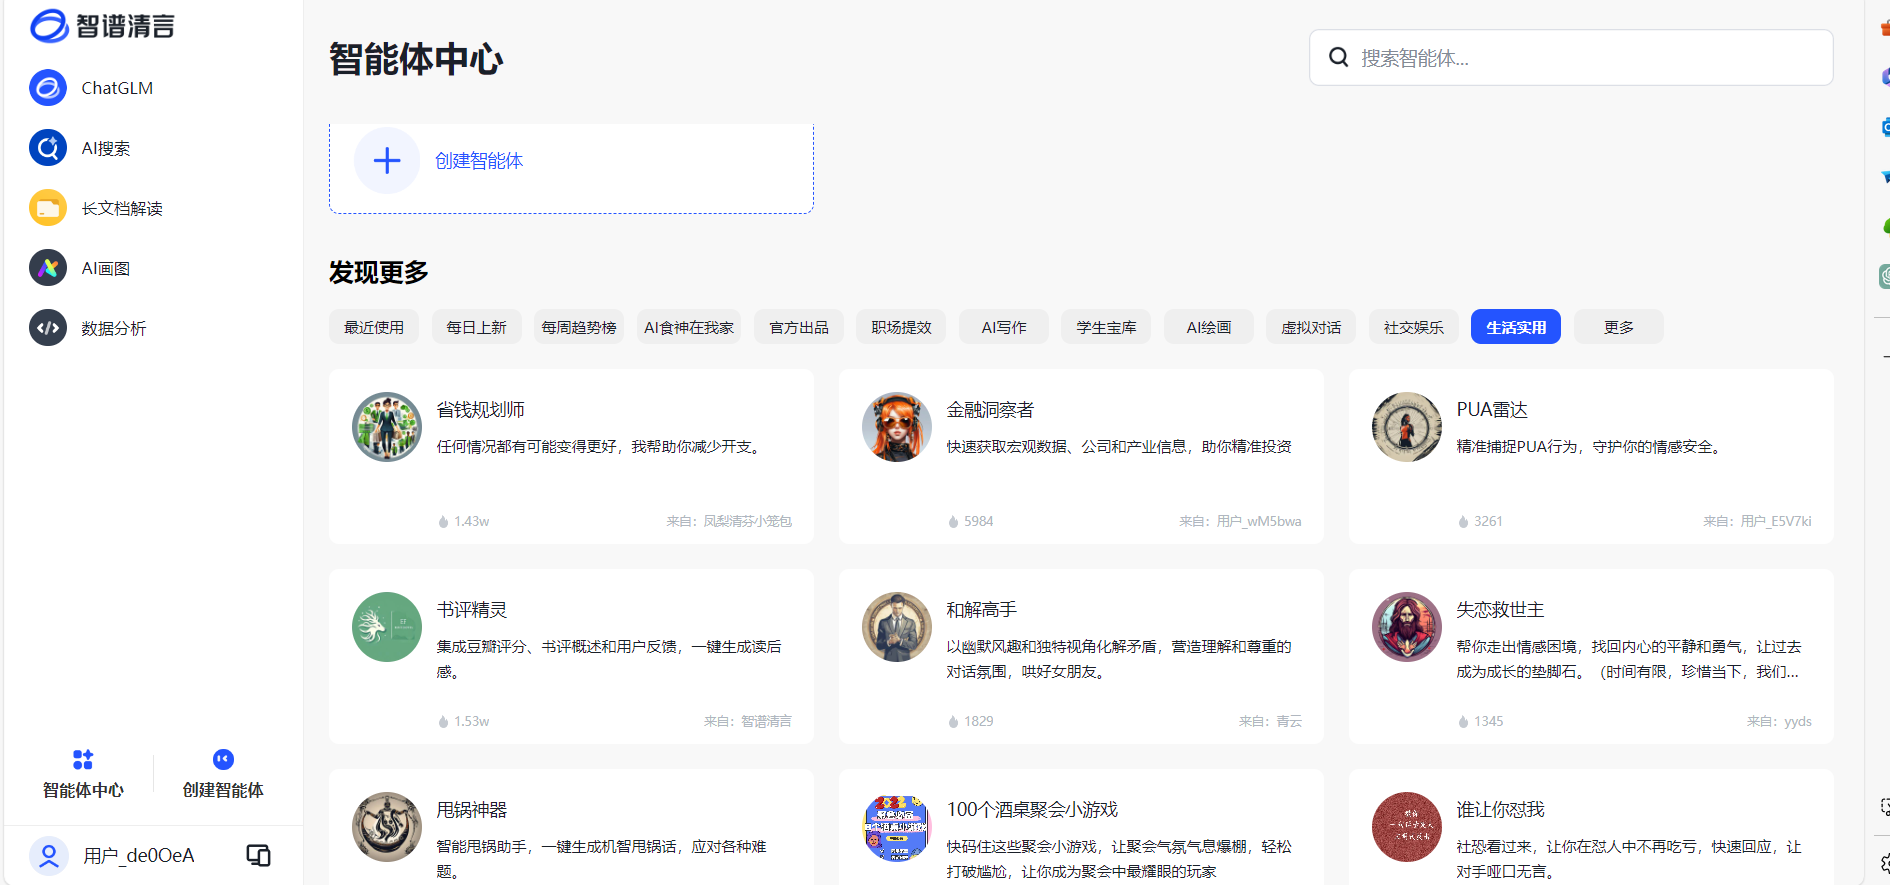Select the 每日上新 category tab

(476, 327)
